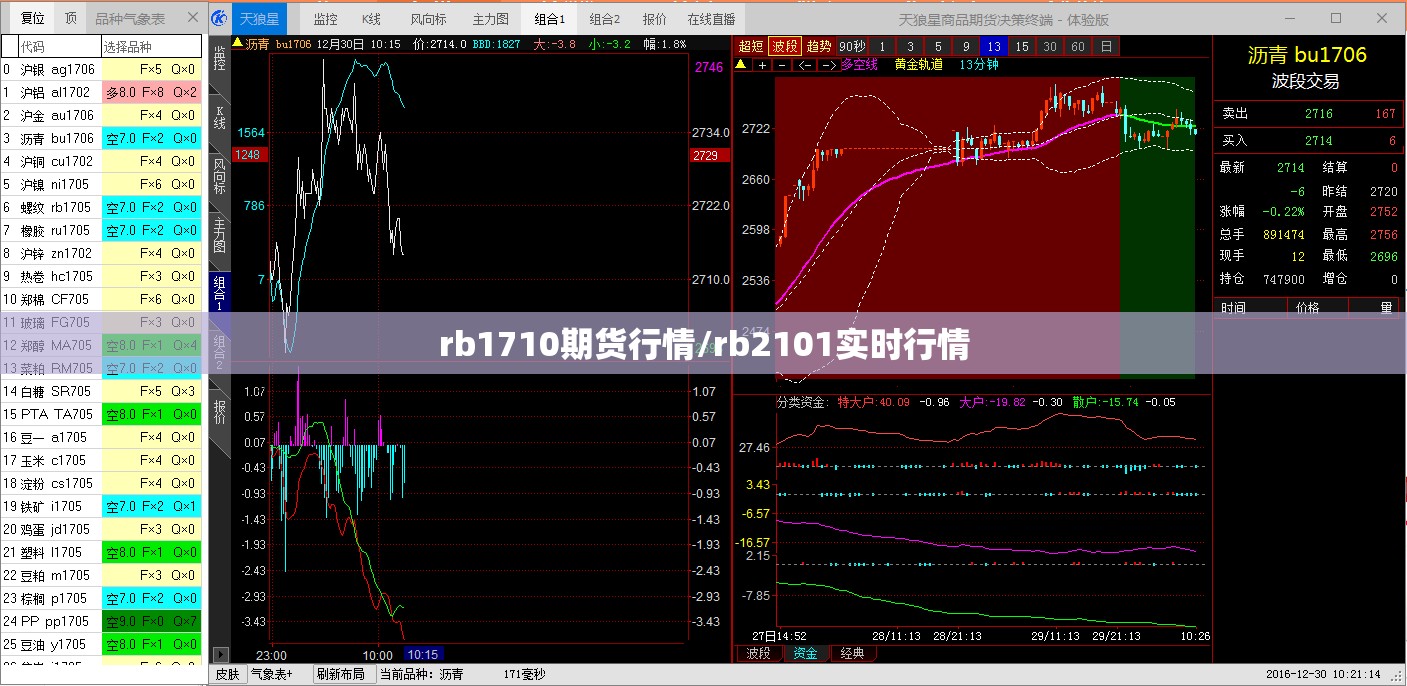This screenshot has width=1407, height=686.
Task: Select row 铁矿 i1705
Action: click(x=101, y=506)
